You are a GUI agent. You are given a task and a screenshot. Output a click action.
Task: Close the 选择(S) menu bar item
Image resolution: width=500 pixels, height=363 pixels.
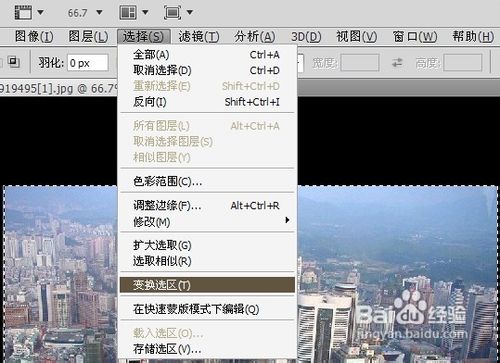[144, 36]
